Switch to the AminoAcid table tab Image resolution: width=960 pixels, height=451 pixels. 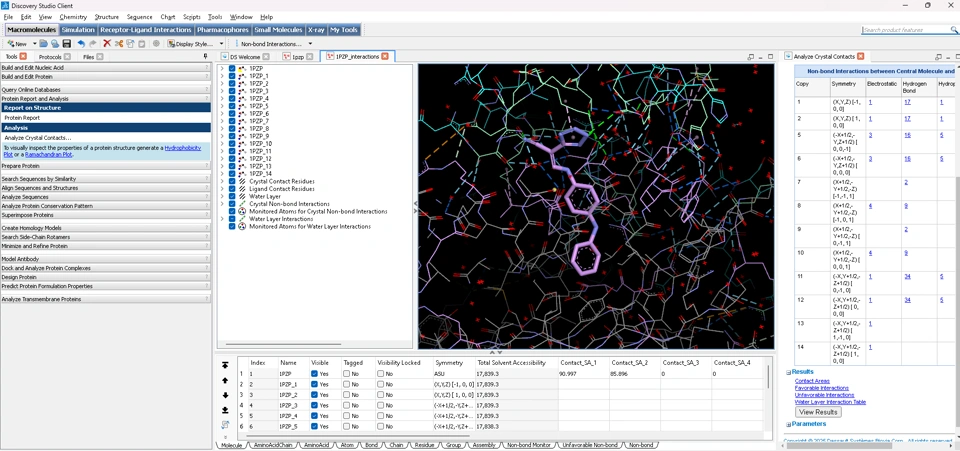click(316, 445)
